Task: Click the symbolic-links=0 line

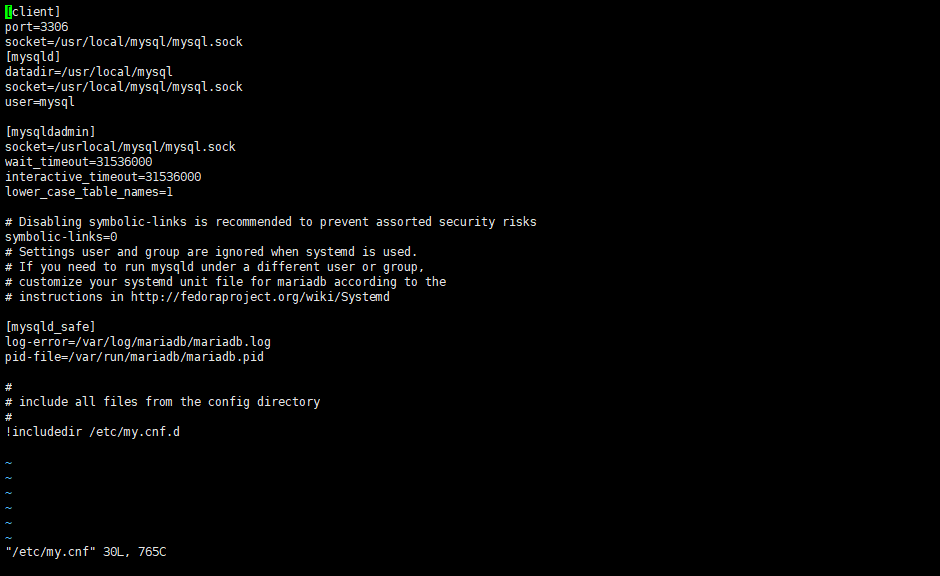Action: tap(61, 237)
